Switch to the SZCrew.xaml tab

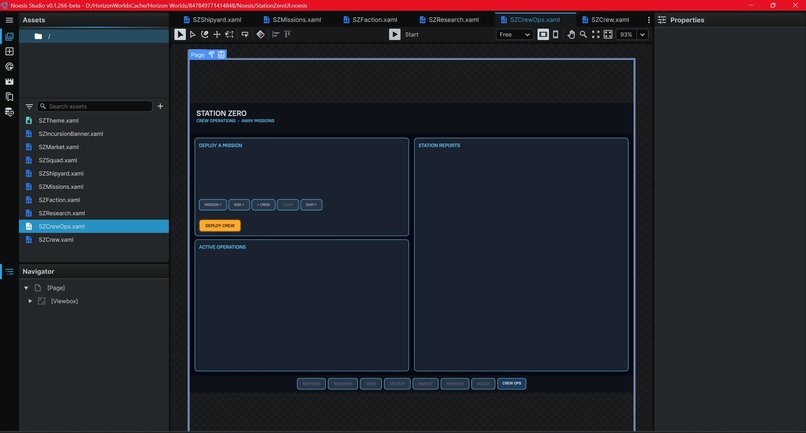pos(605,20)
